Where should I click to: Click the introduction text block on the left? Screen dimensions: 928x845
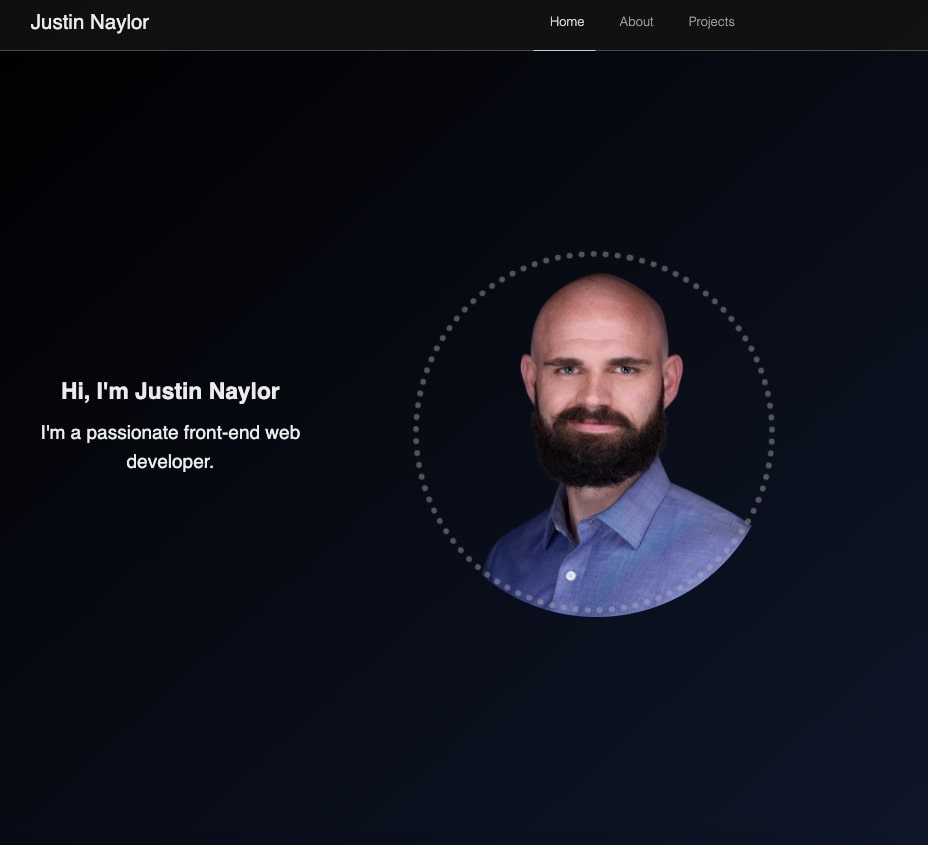point(170,425)
